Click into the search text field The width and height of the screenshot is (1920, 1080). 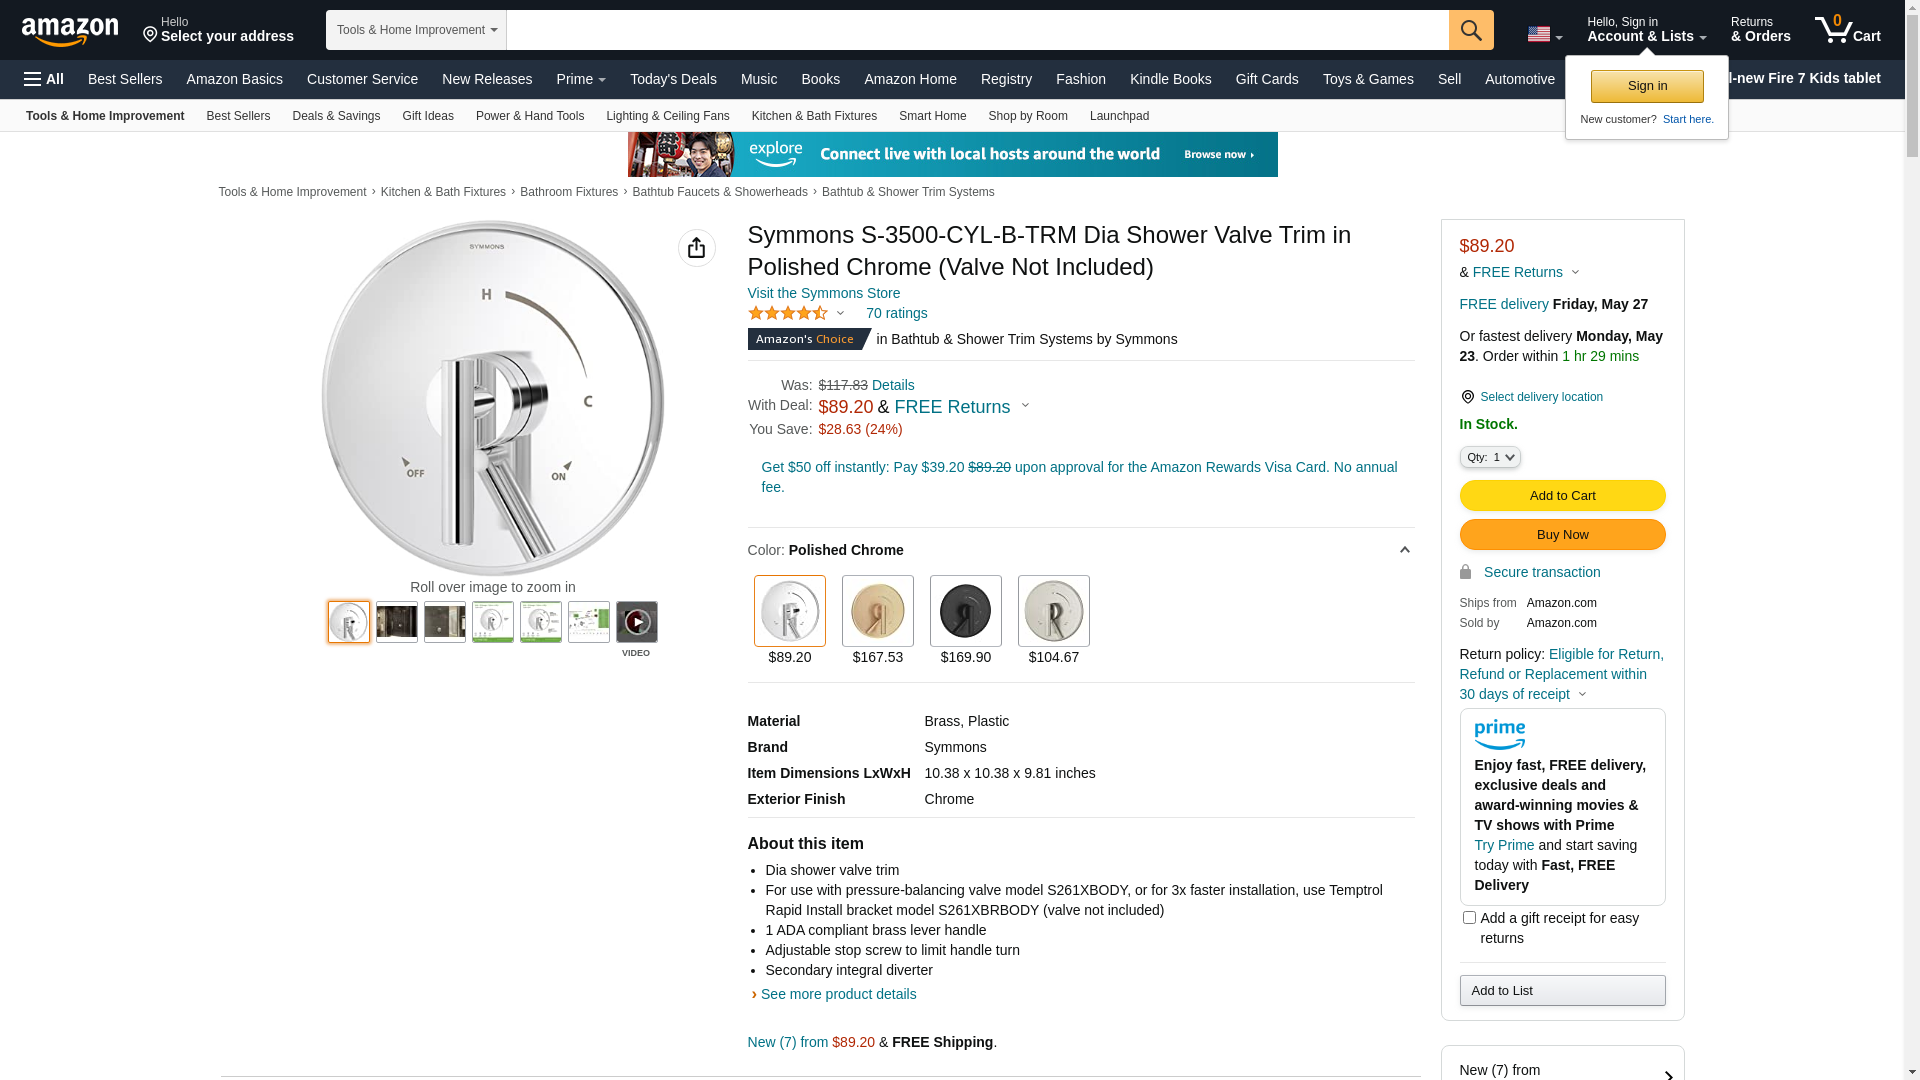[977, 30]
